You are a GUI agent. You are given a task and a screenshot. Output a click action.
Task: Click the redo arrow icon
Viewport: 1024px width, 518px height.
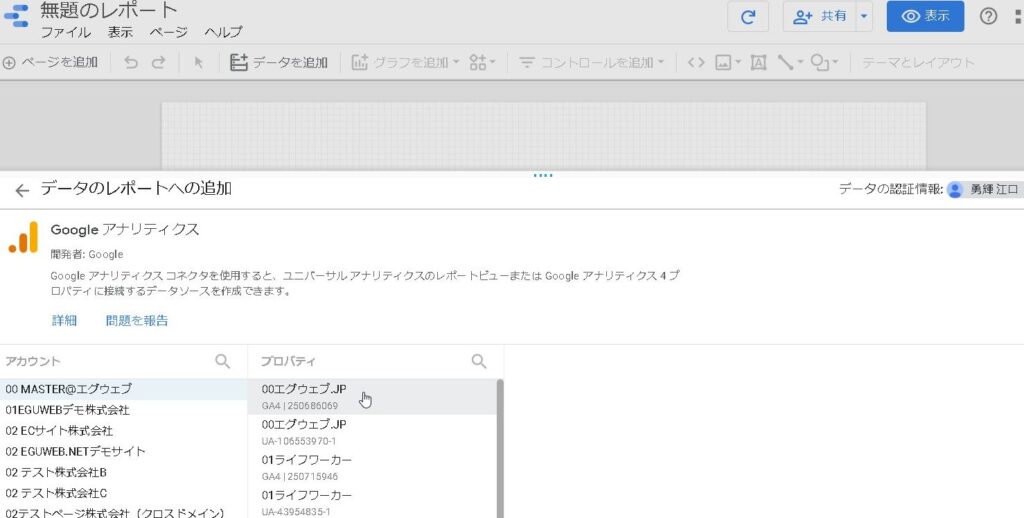pyautogui.click(x=158, y=62)
